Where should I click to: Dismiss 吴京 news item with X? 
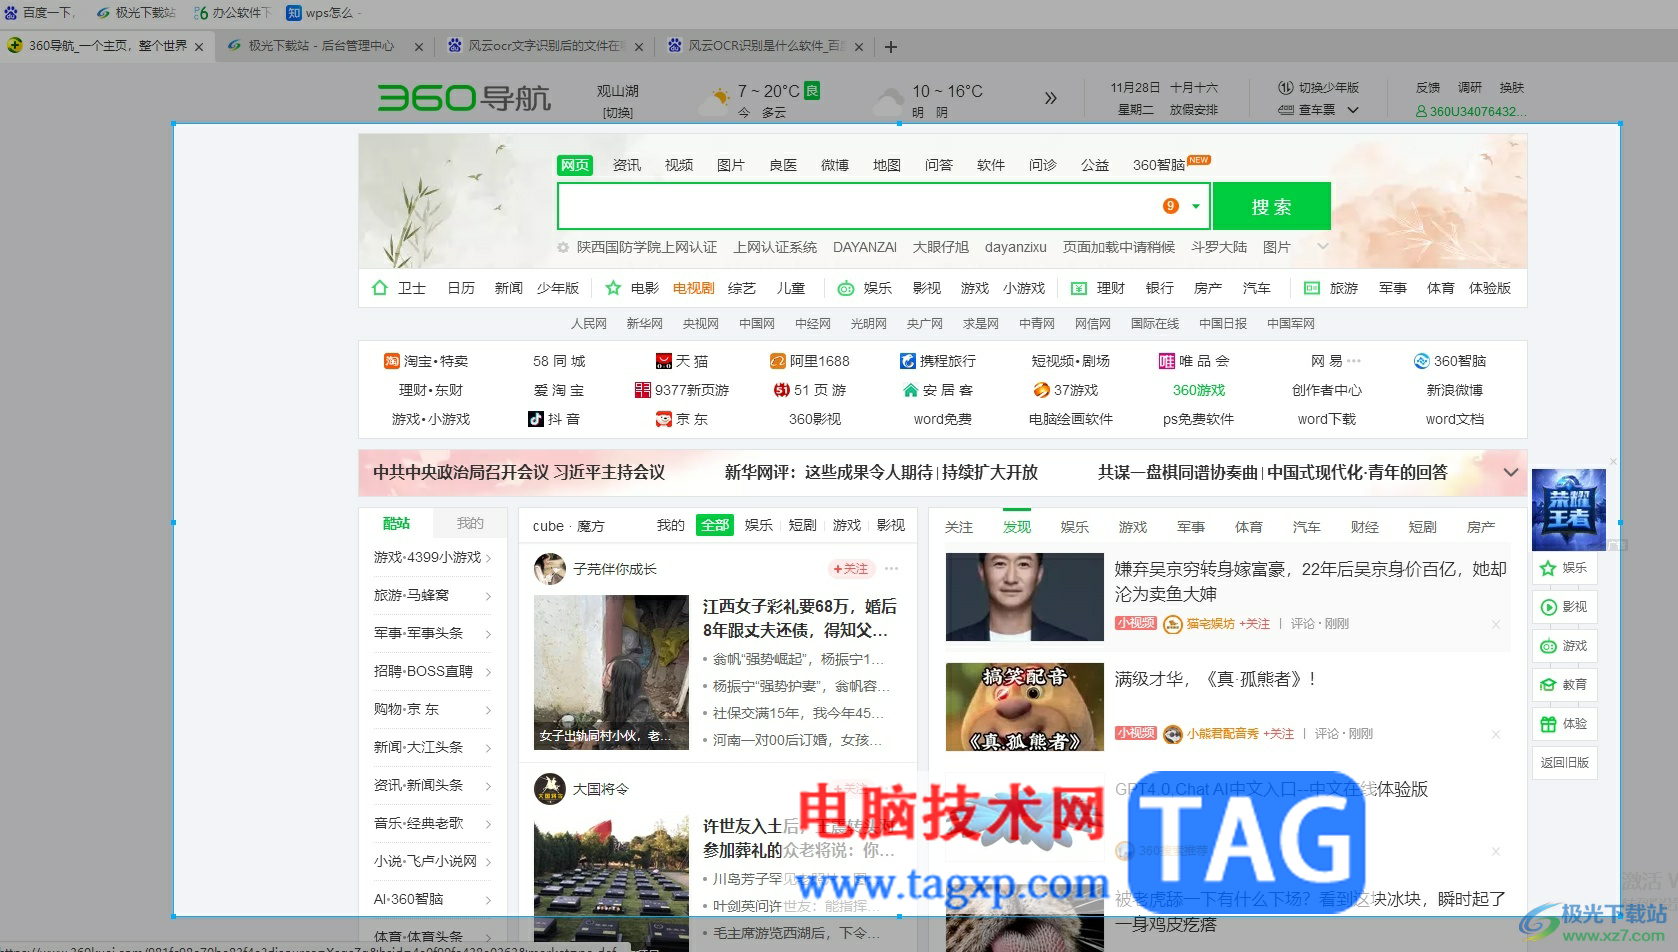(1496, 624)
